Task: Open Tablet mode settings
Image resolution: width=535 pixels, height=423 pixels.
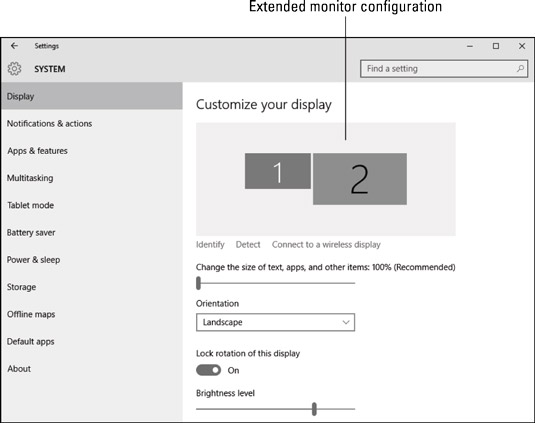Action: click(x=91, y=205)
